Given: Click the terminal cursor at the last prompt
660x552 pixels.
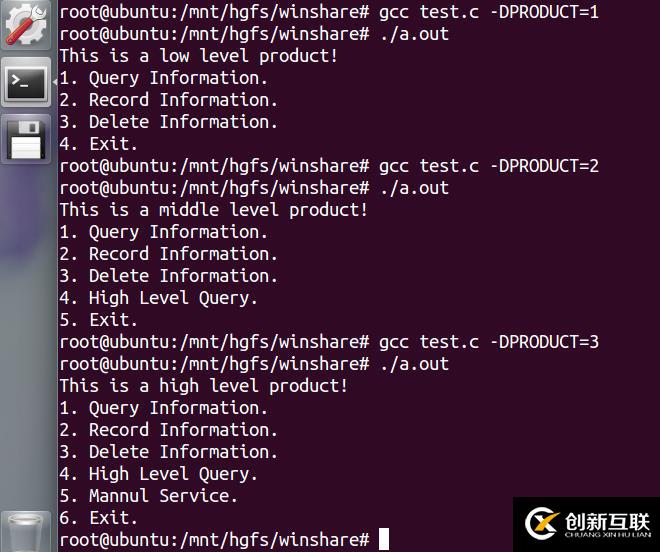Looking at the screenshot, I should [x=383, y=540].
